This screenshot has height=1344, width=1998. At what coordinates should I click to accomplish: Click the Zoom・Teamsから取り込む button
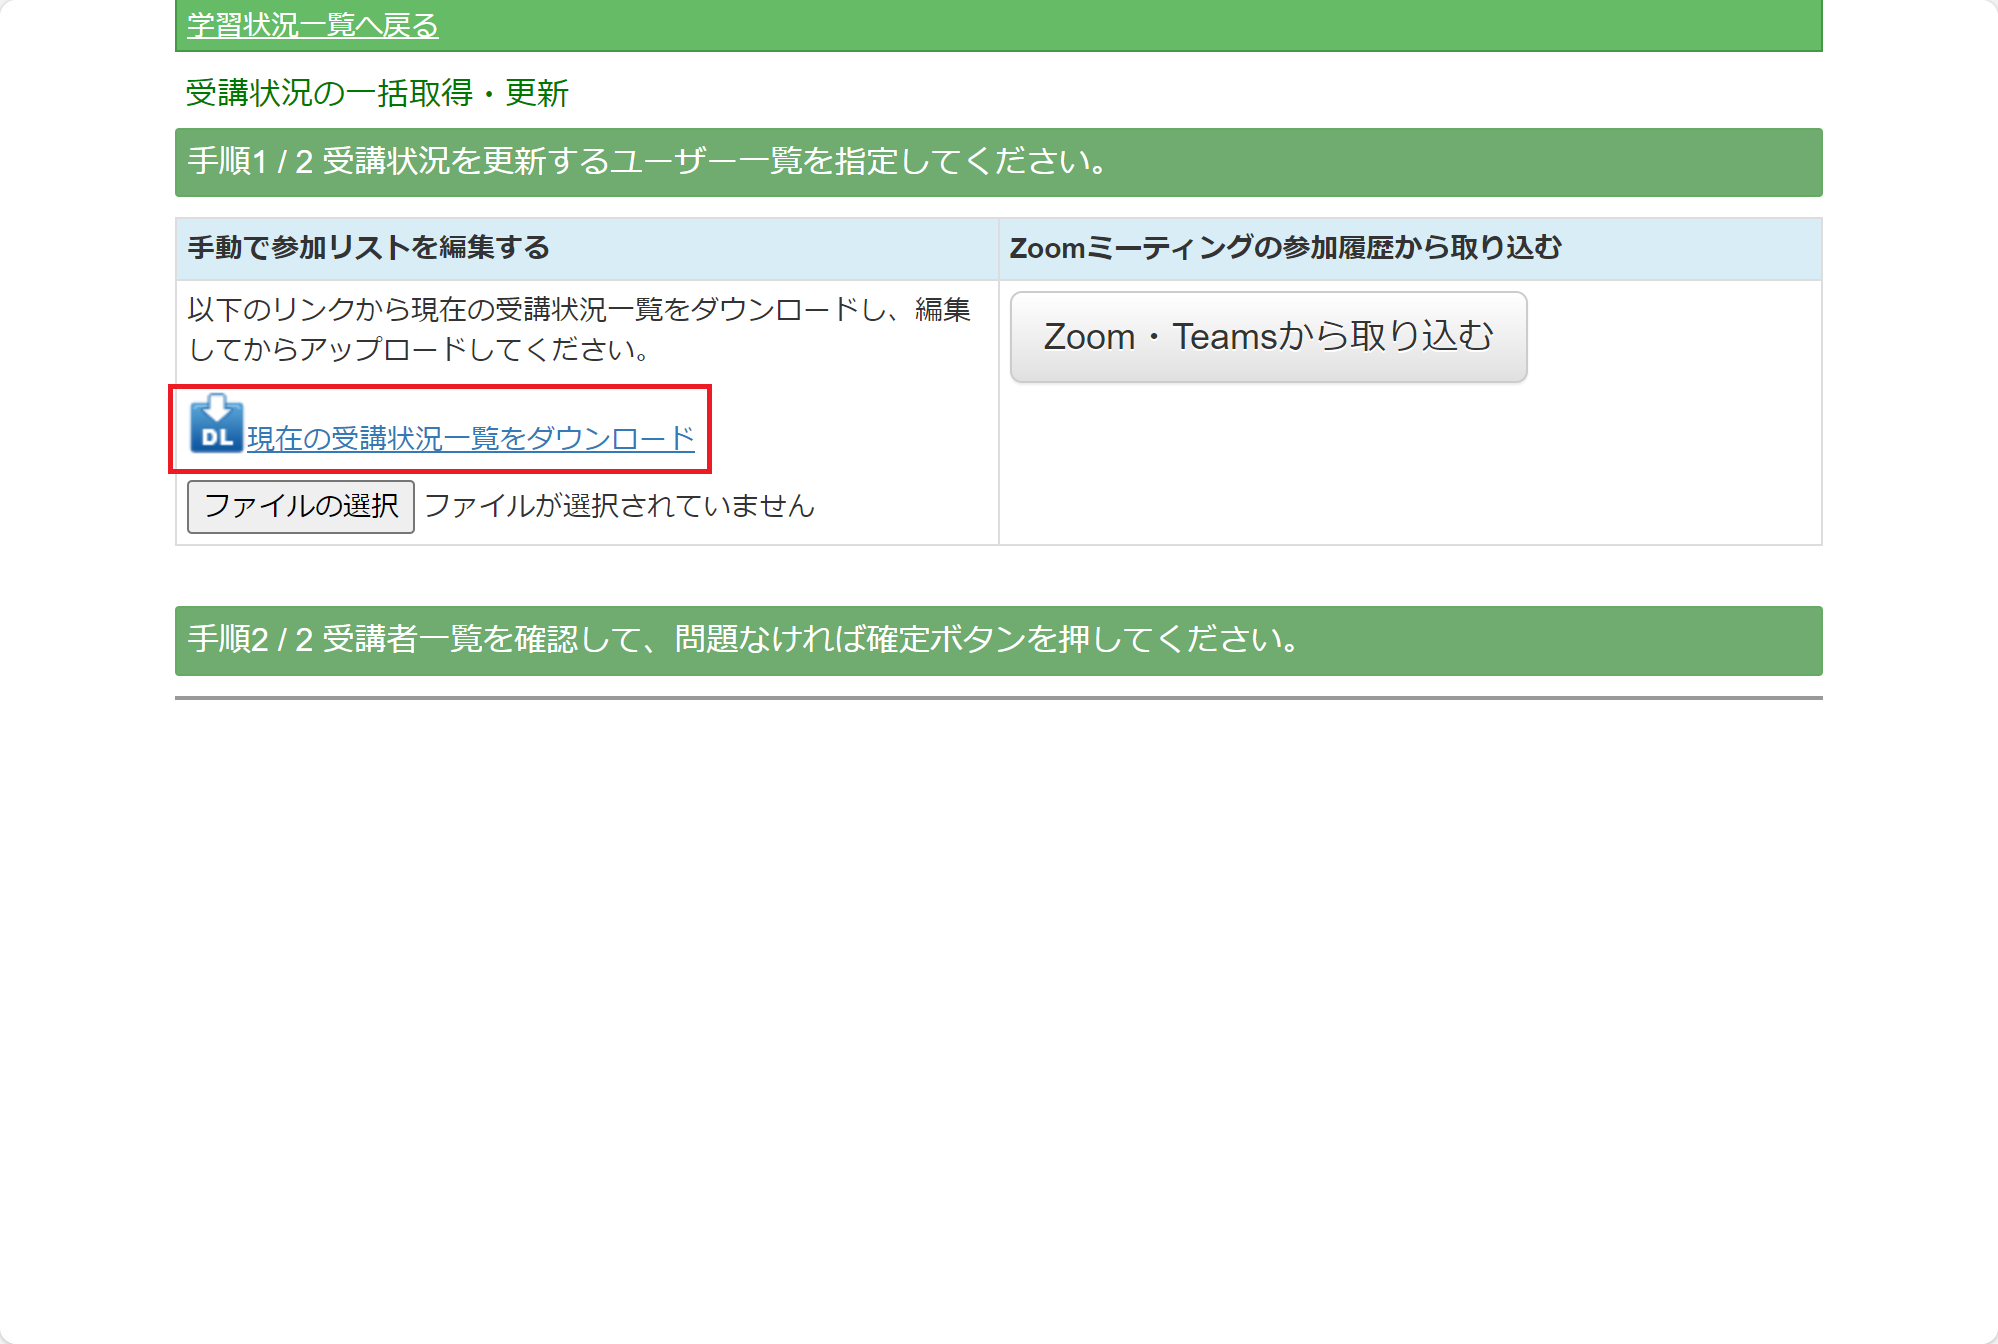1267,337
